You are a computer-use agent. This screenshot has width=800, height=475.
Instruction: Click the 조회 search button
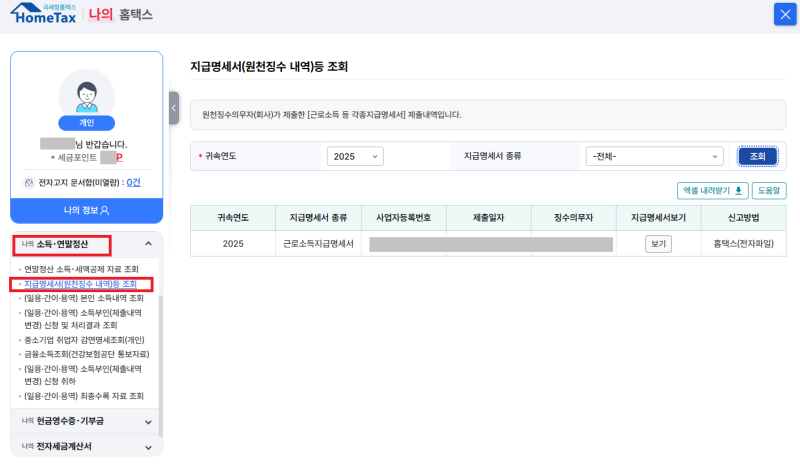point(758,157)
